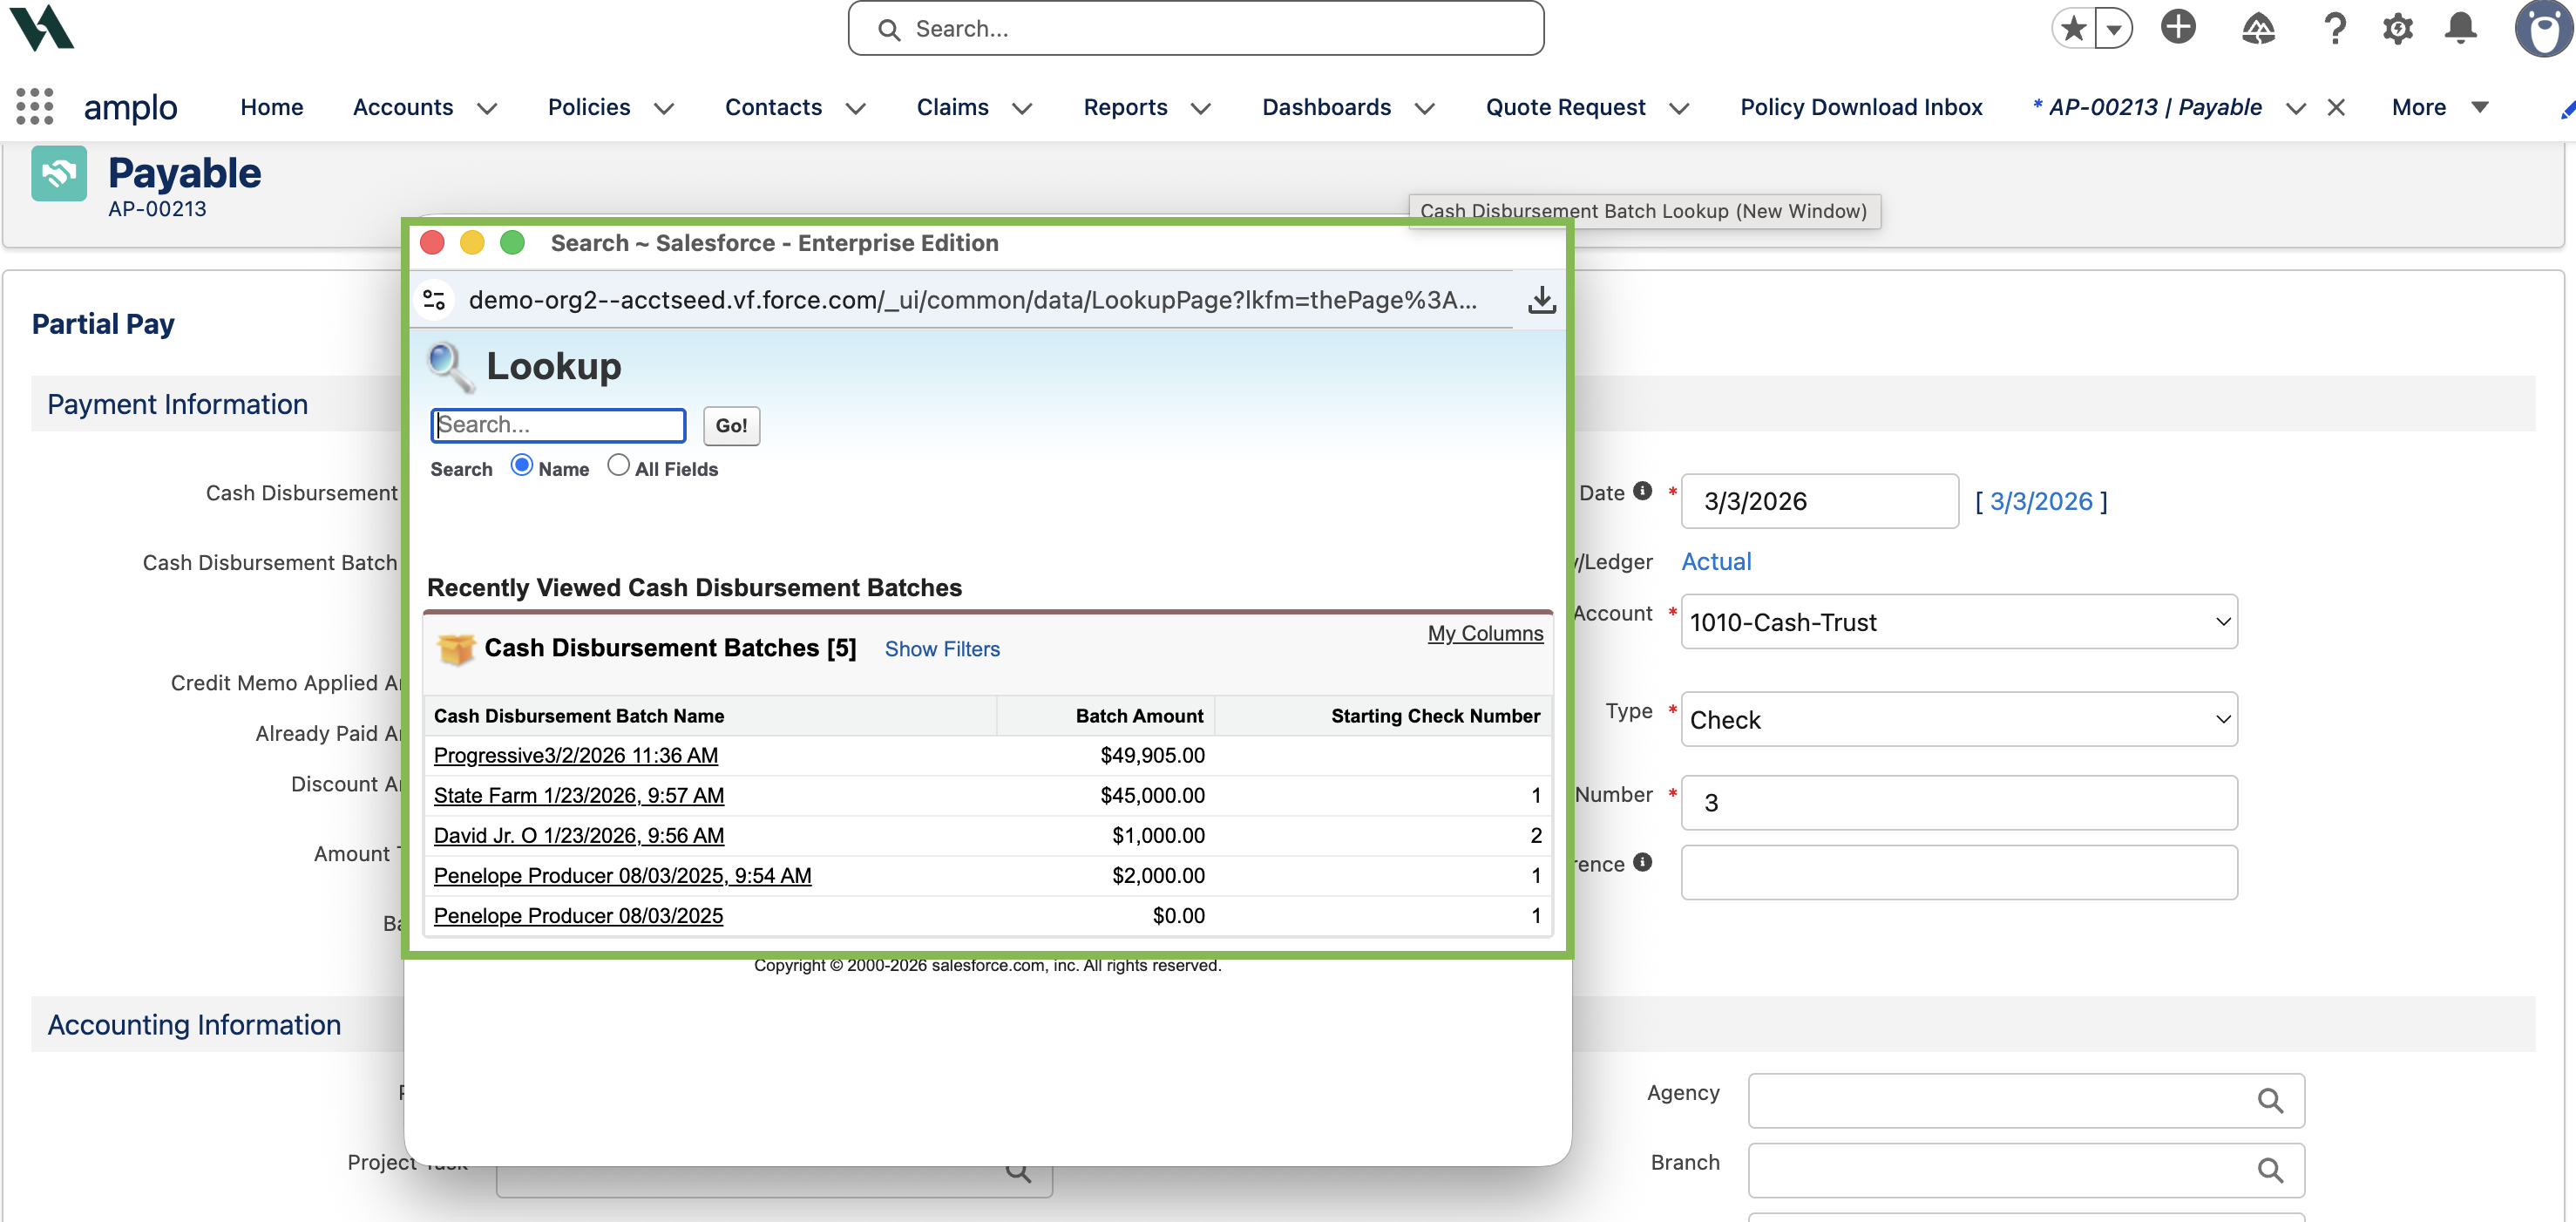Open the 1010-Cash-Trust account dropdown
Viewport: 2576px width, 1222px height.
pos(1958,622)
